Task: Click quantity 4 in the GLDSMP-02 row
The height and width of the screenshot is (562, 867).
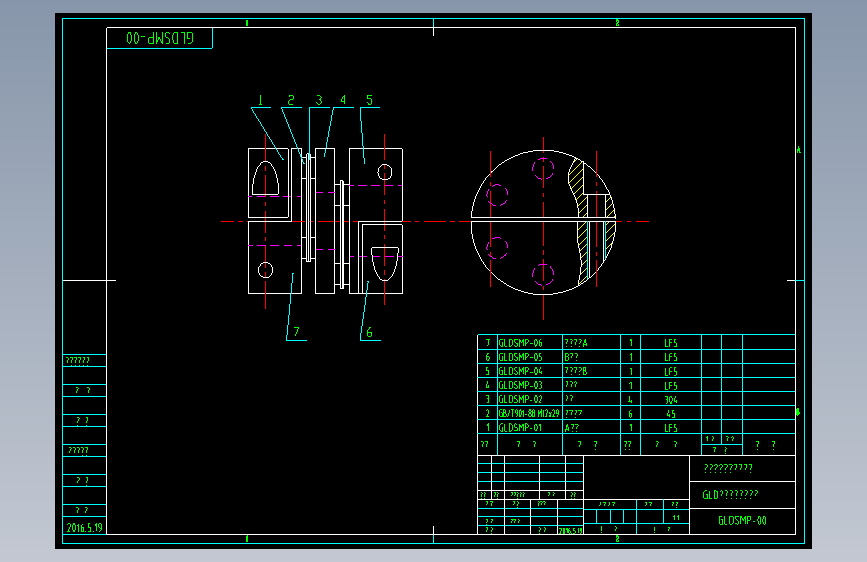Action: 630,399
